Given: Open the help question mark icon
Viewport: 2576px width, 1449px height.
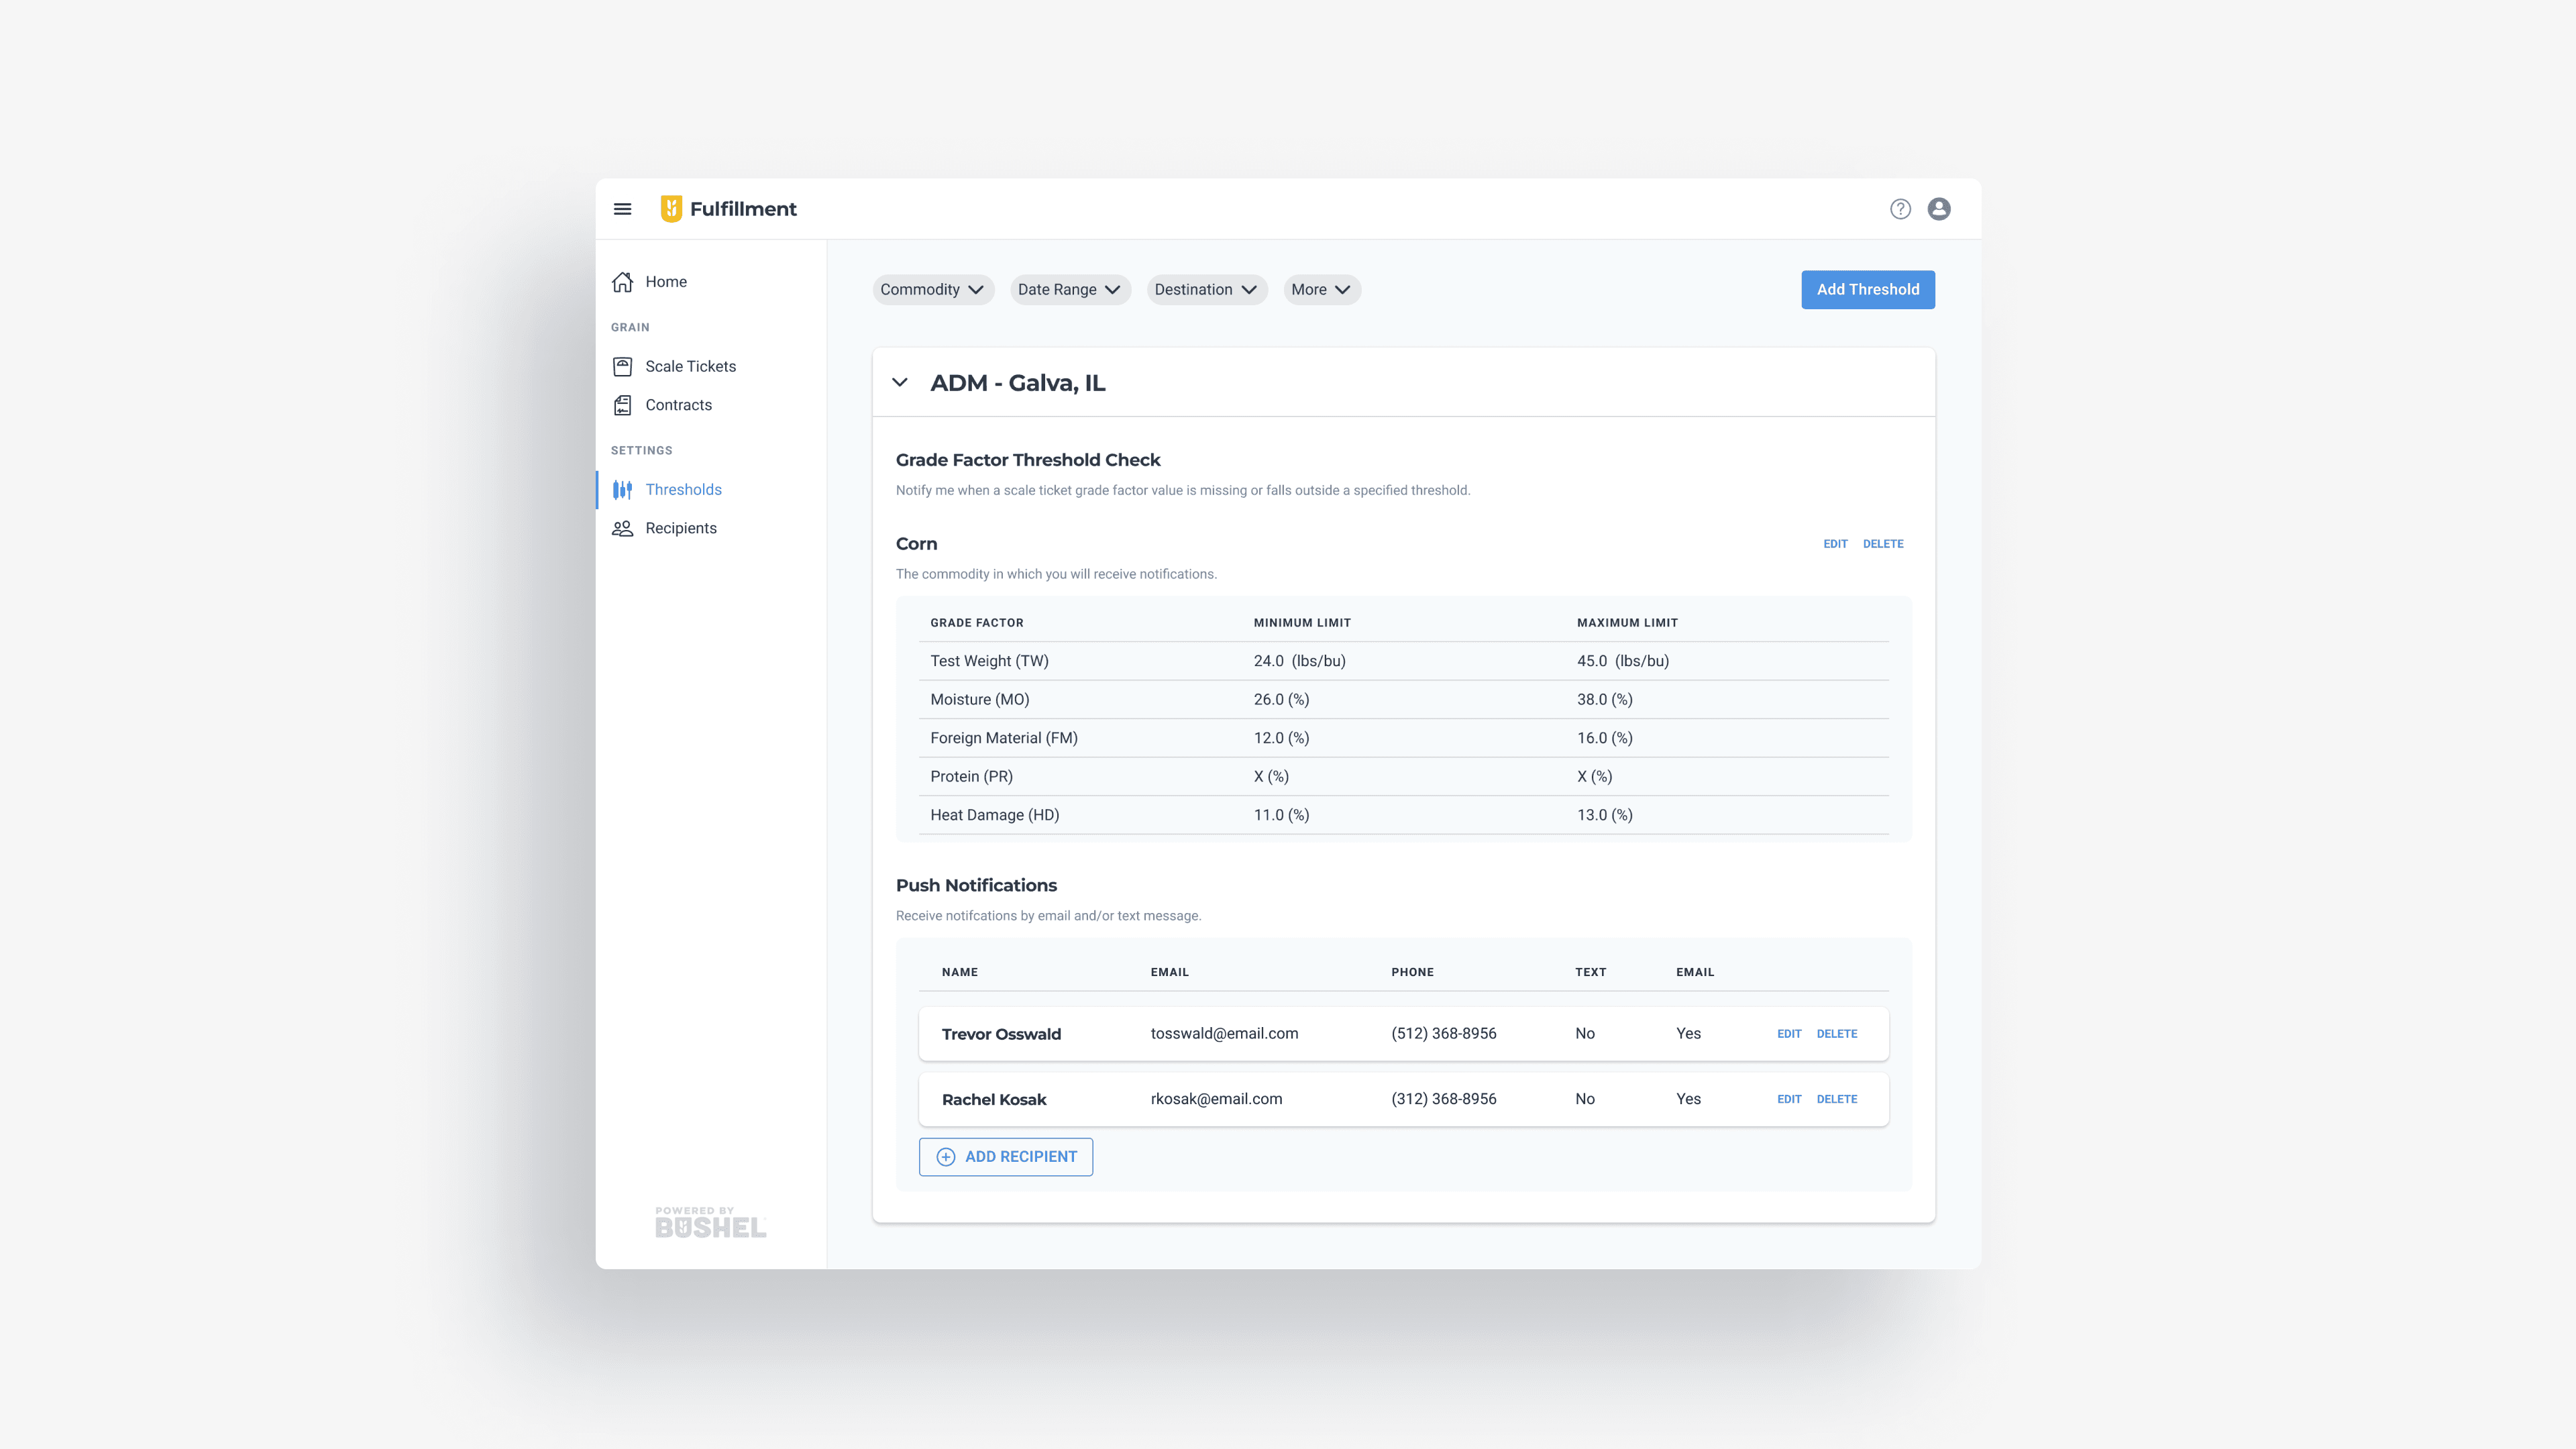Looking at the screenshot, I should [x=1900, y=209].
